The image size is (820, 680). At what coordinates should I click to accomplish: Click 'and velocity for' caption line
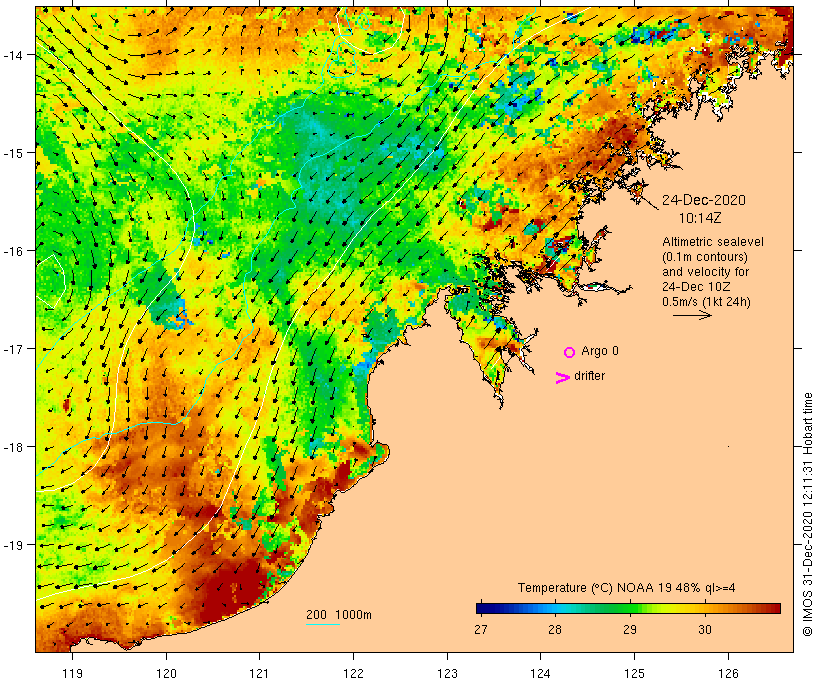coord(705,272)
